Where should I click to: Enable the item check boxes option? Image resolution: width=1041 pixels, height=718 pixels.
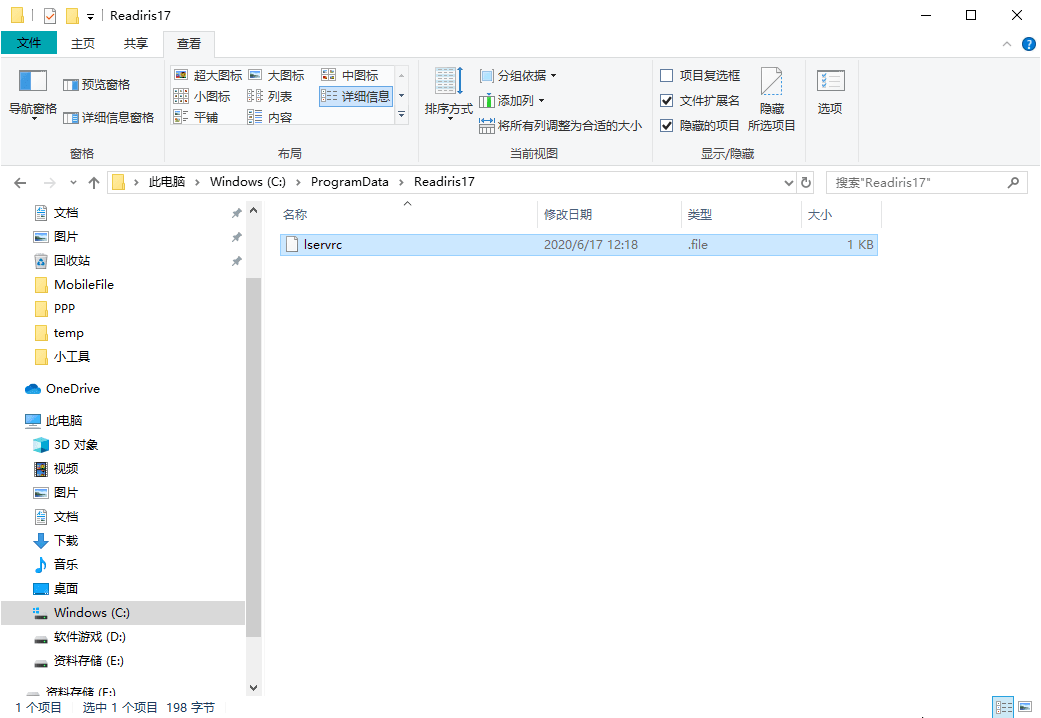pos(667,76)
